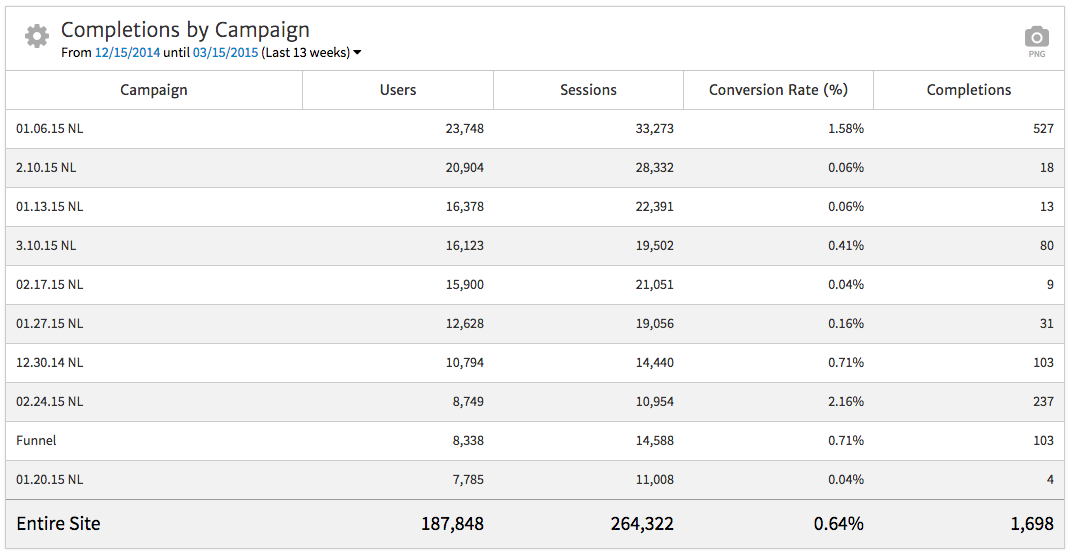Select the 3.10.15 NL campaign row

point(46,246)
